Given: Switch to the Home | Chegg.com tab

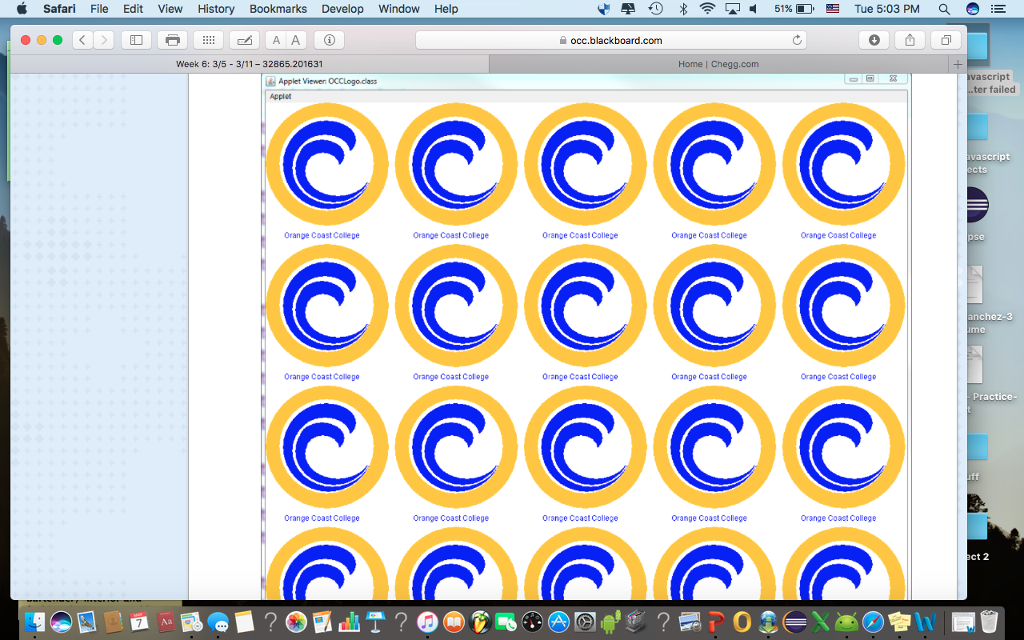Looking at the screenshot, I should pos(720,63).
